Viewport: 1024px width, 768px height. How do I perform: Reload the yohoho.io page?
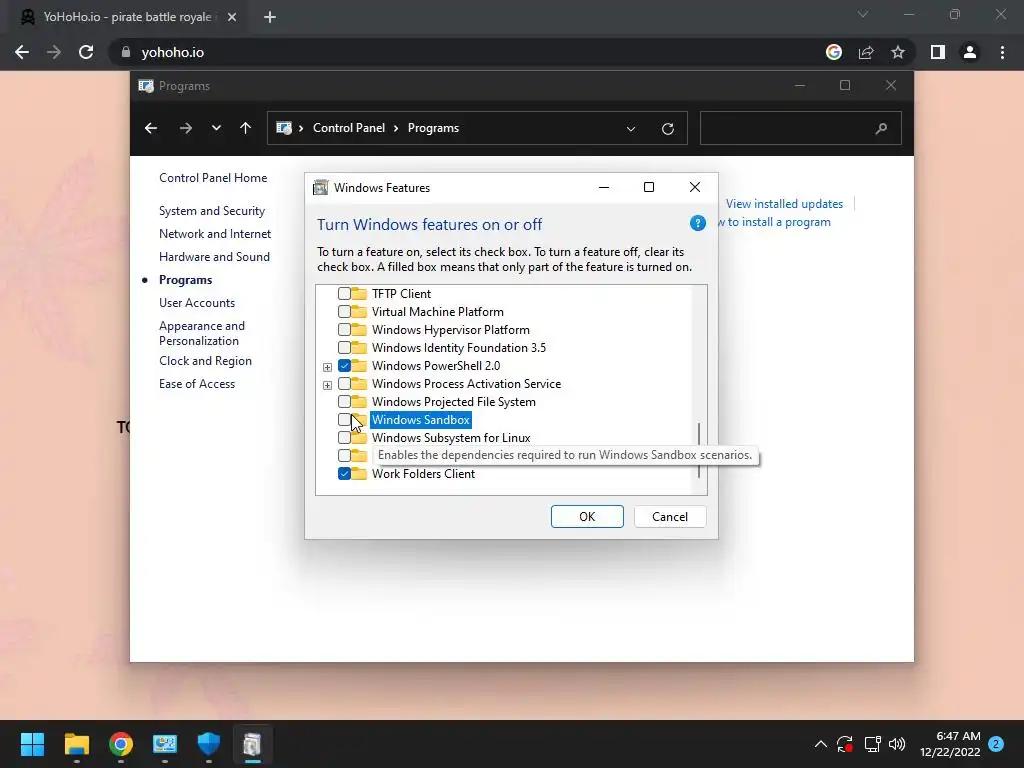[86, 52]
